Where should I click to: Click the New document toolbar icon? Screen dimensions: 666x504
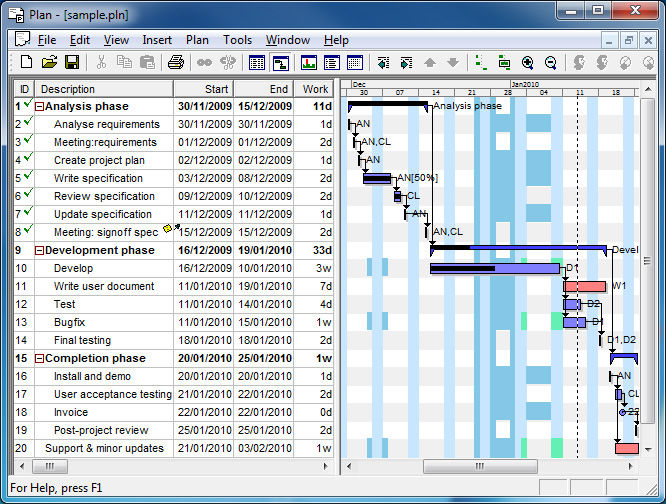[x=26, y=62]
